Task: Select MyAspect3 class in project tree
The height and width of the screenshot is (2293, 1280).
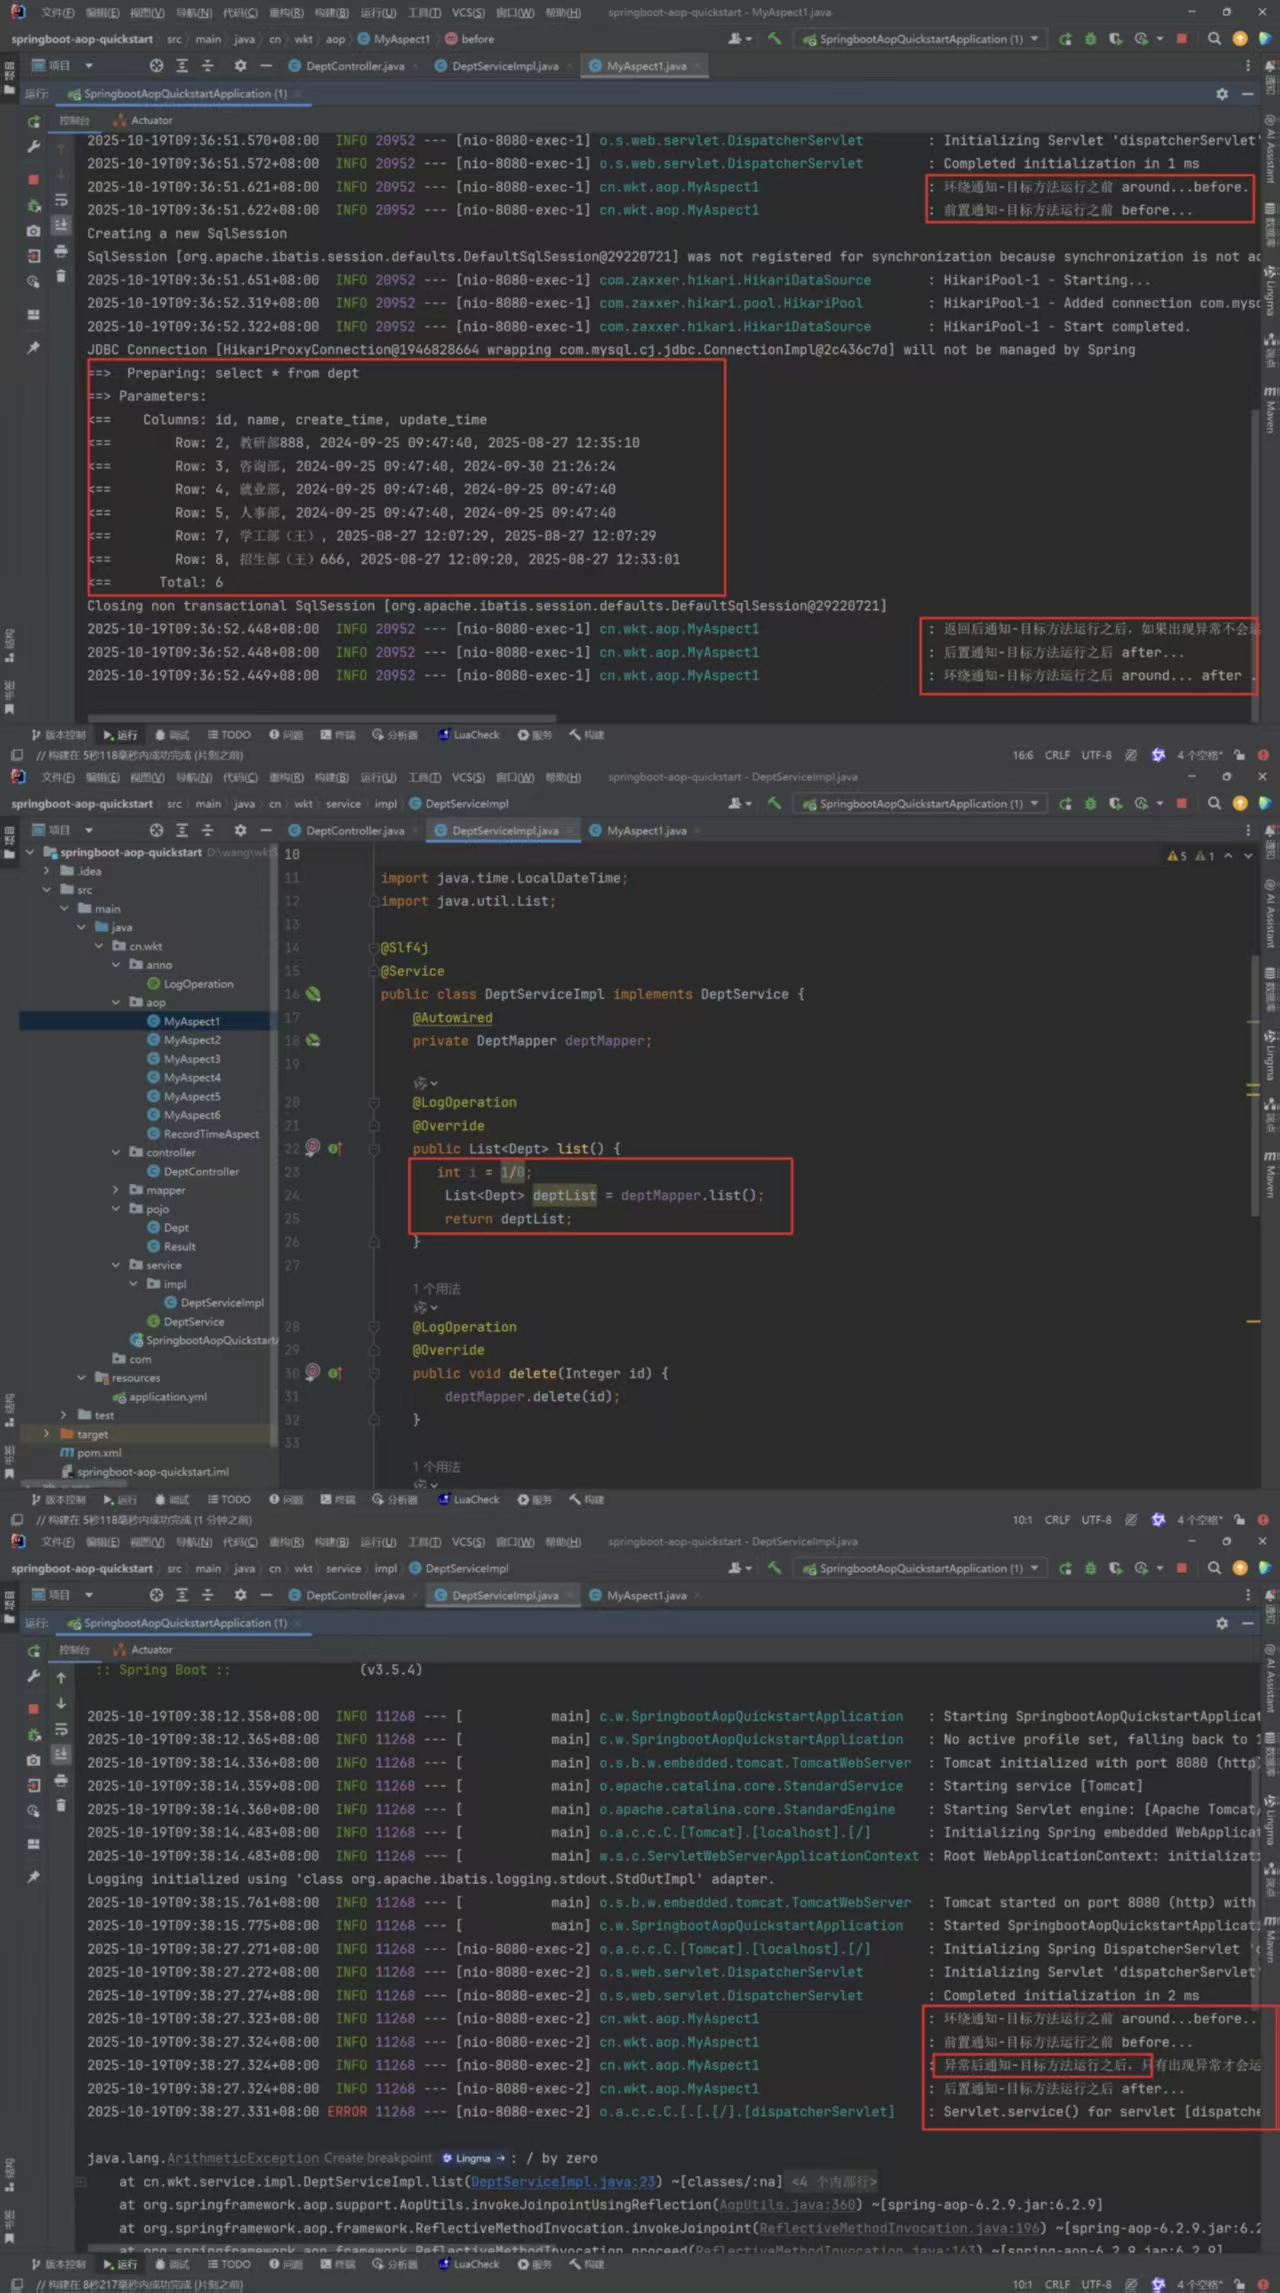Action: (x=191, y=1059)
